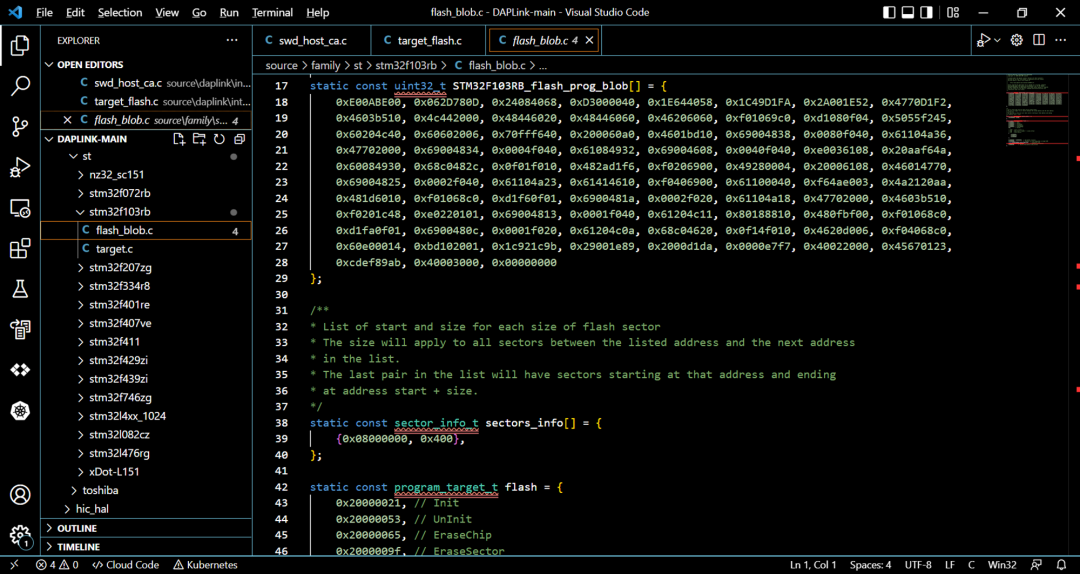Click Ln 1, Col 1 cursor position
The width and height of the screenshot is (1080, 574).
point(813,565)
